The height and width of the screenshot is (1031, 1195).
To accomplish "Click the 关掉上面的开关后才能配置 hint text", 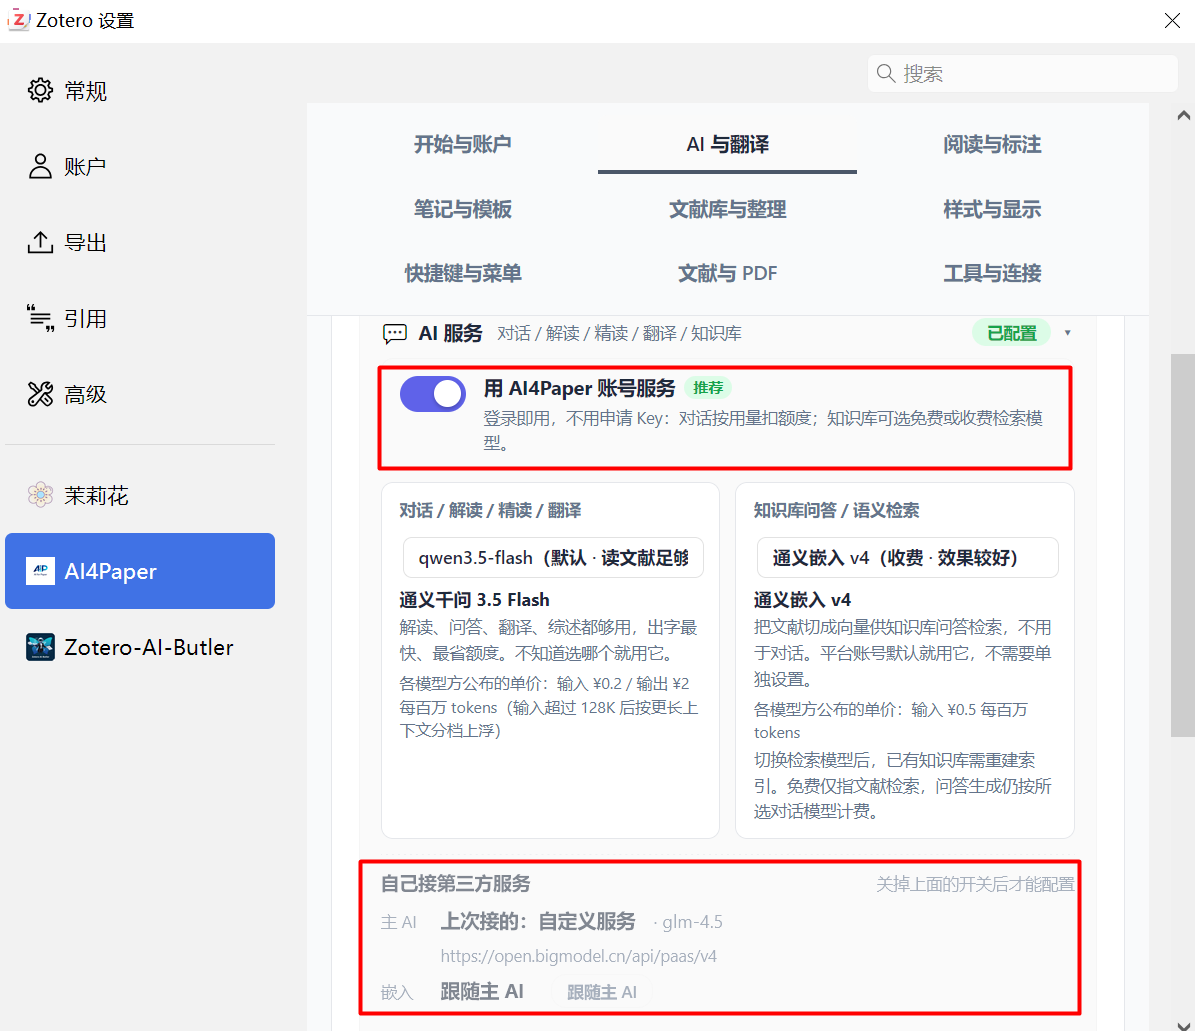I will [975, 884].
